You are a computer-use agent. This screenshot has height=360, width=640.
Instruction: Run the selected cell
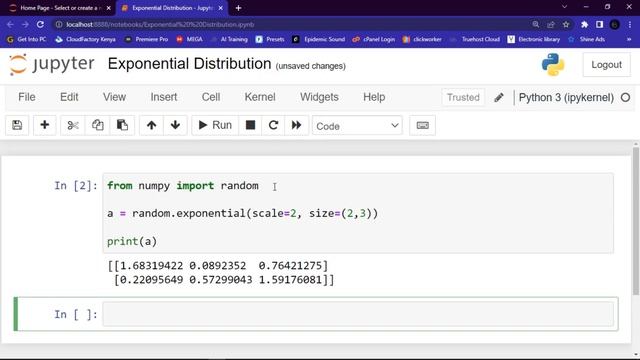click(x=215, y=125)
